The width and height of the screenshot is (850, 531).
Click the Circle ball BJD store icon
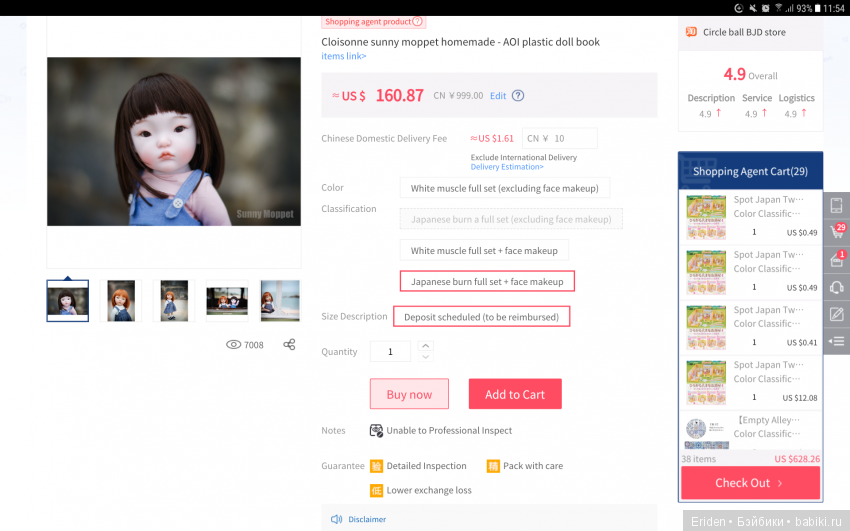(690, 32)
